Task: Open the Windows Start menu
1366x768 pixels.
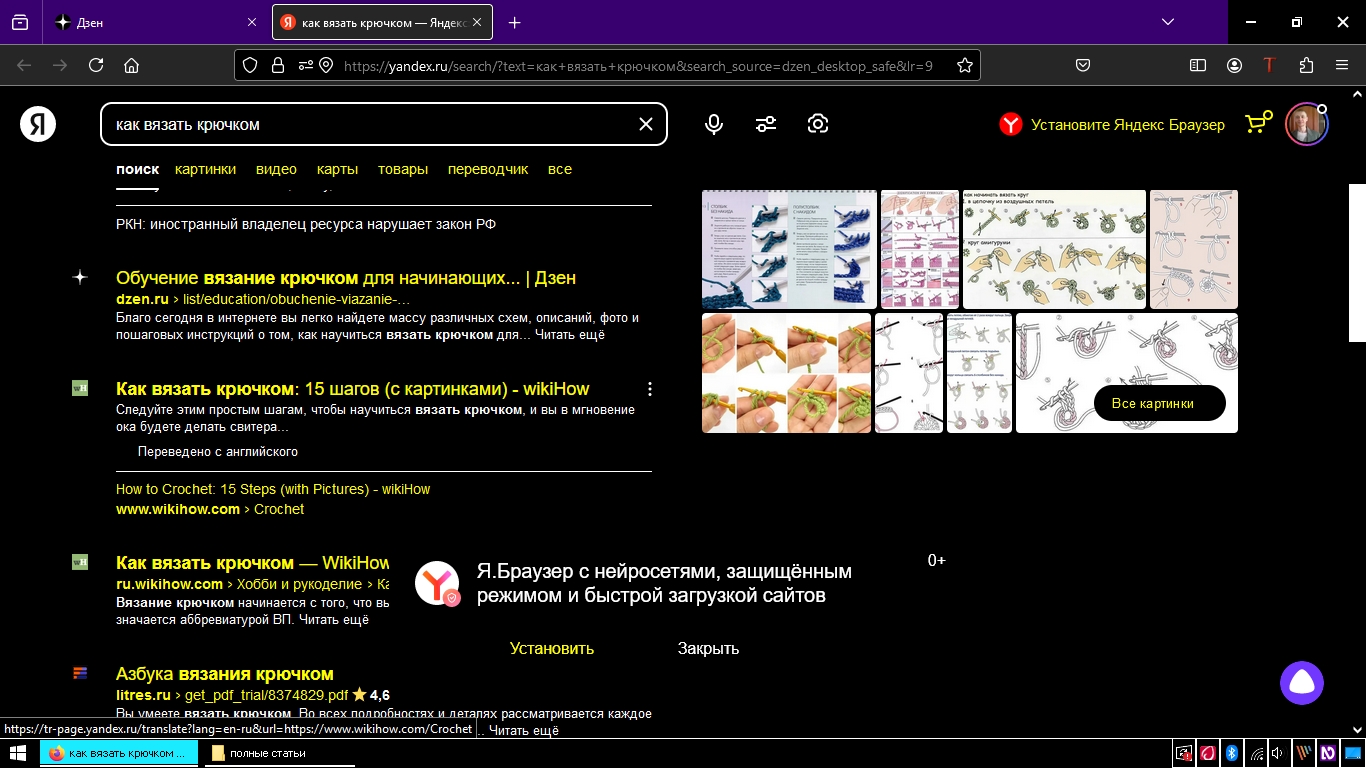Action: (x=17, y=753)
